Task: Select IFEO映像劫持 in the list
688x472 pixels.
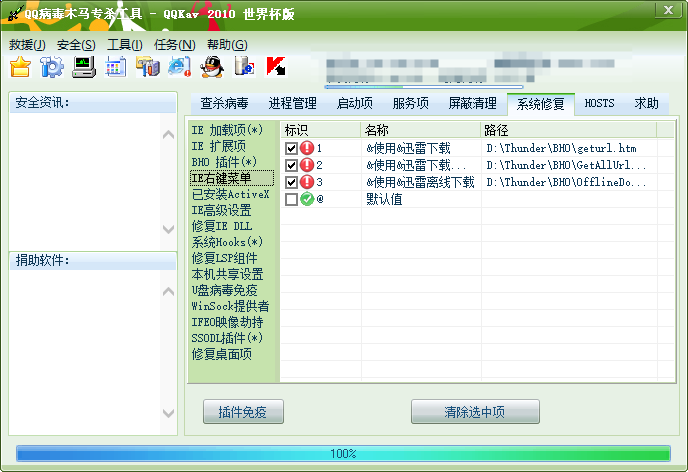Action: [x=227, y=322]
